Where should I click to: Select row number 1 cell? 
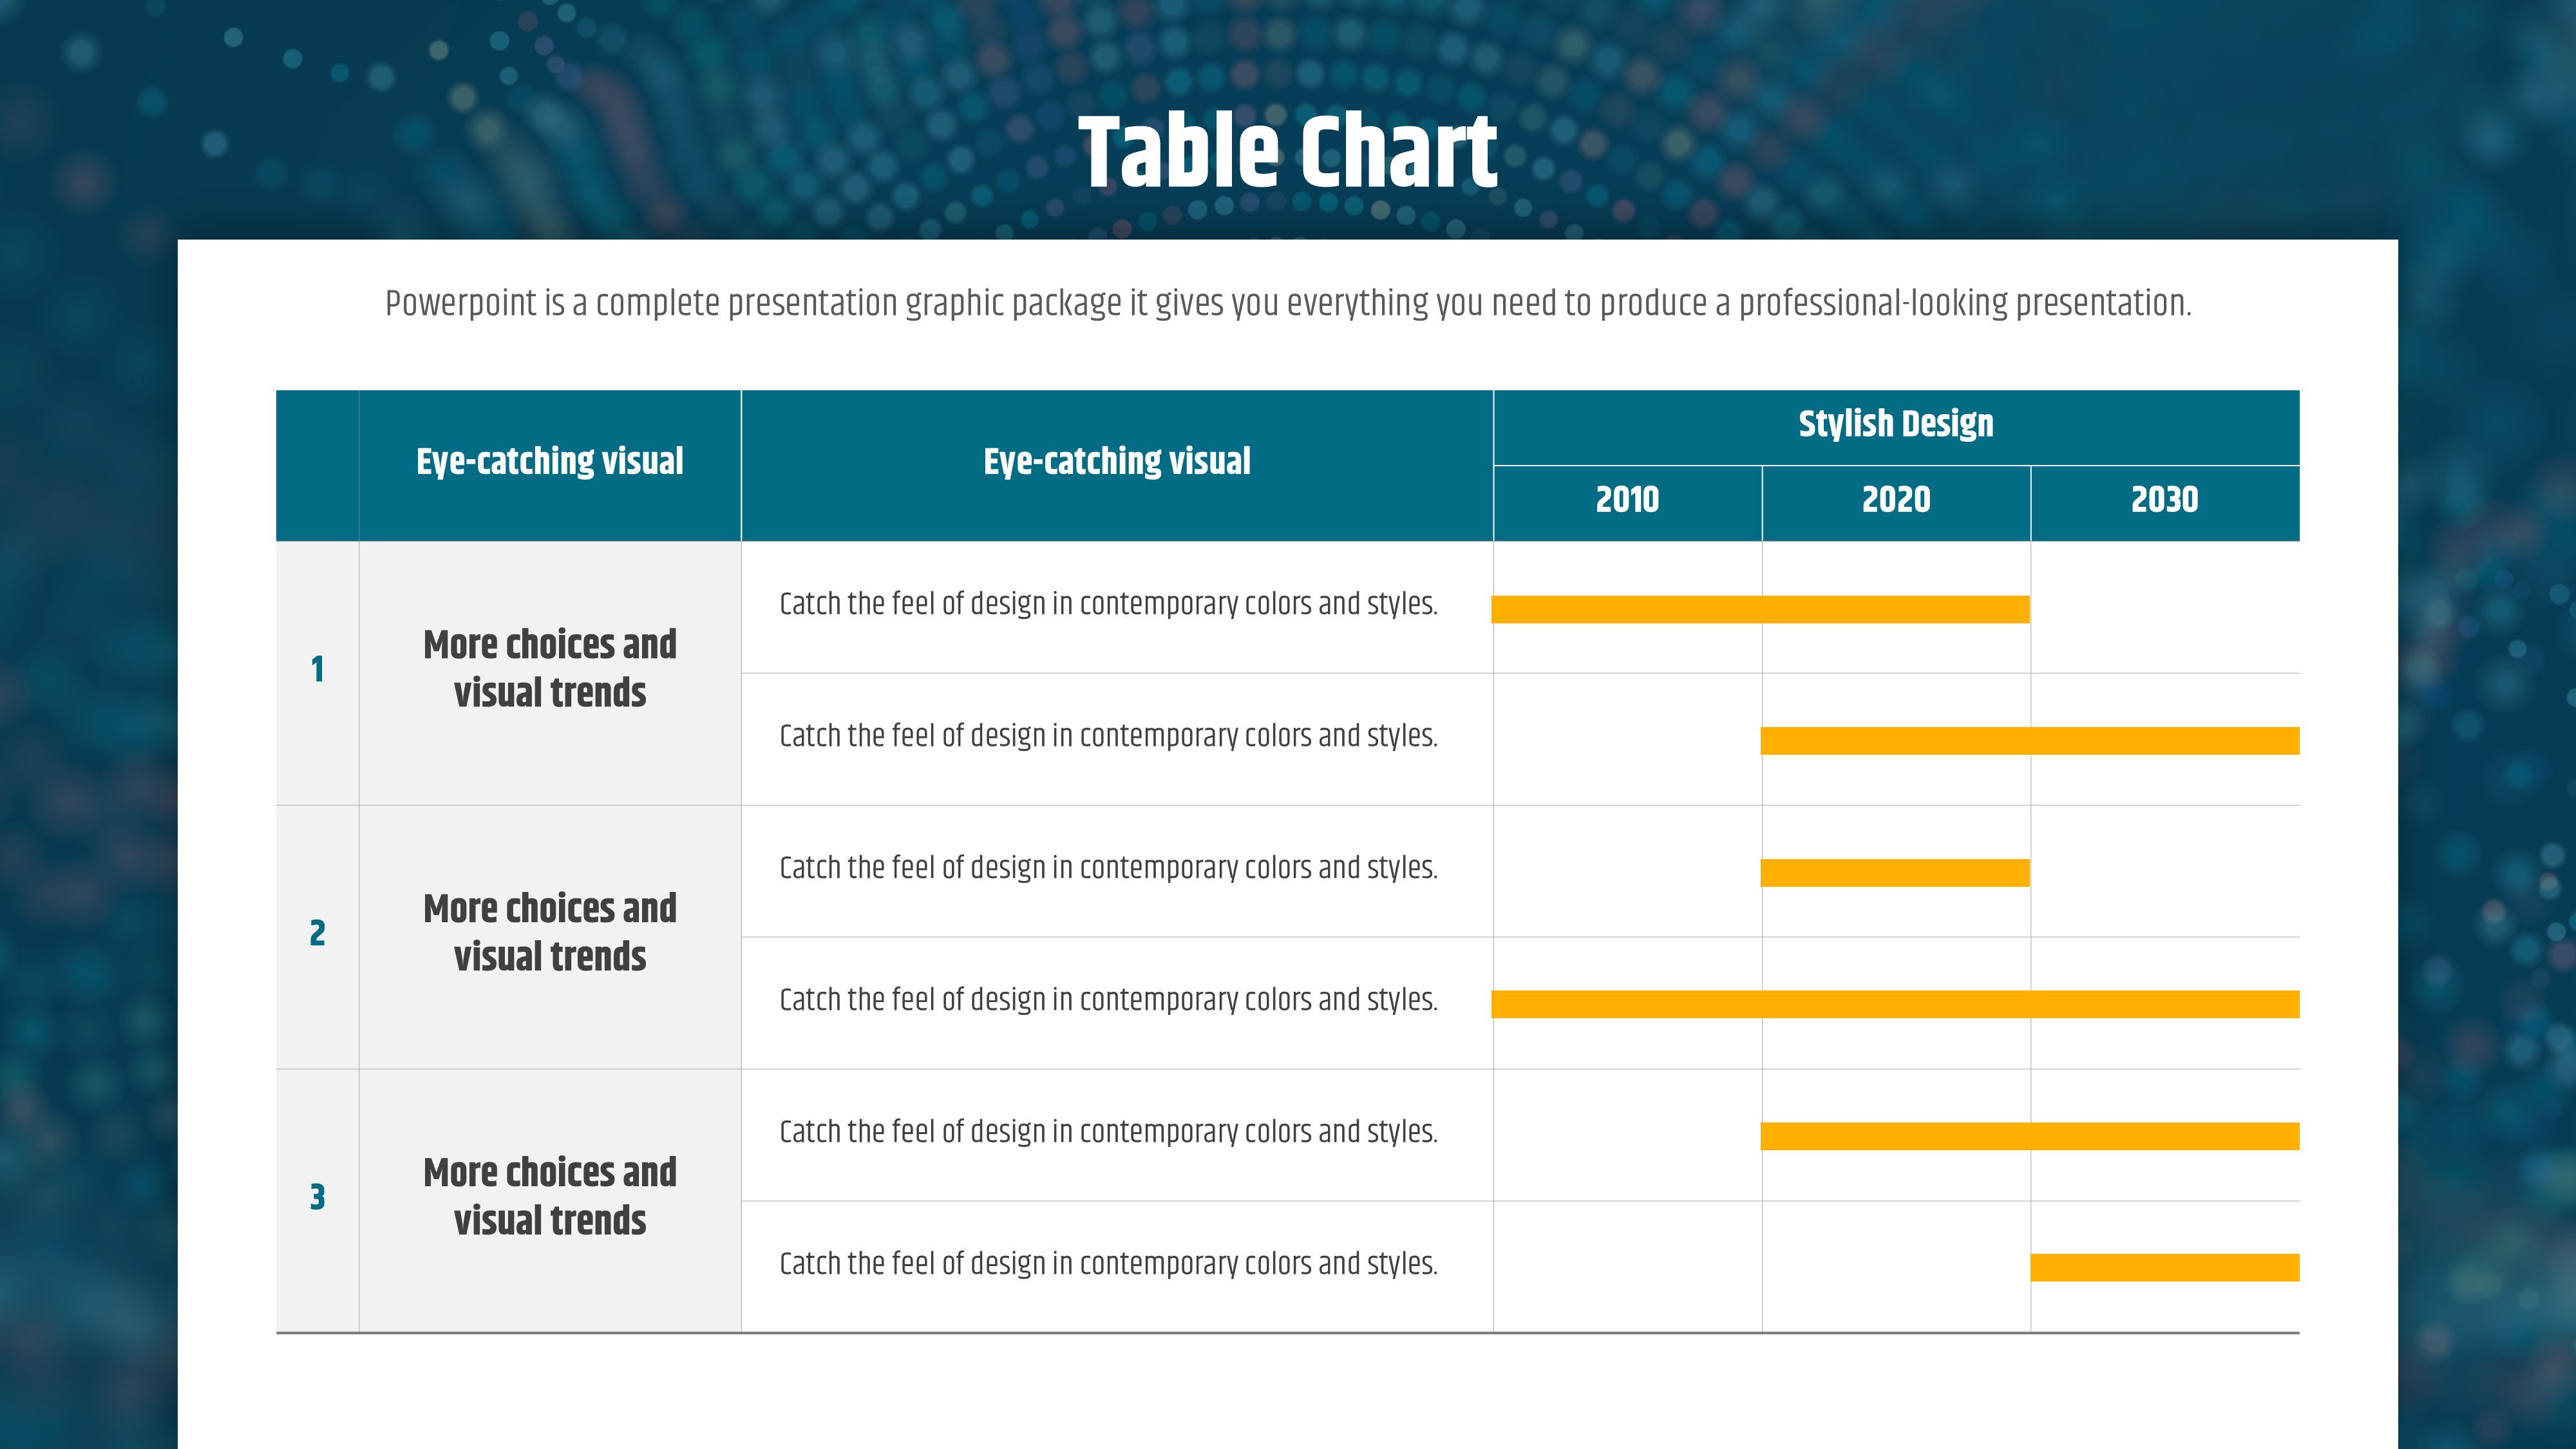coord(317,669)
